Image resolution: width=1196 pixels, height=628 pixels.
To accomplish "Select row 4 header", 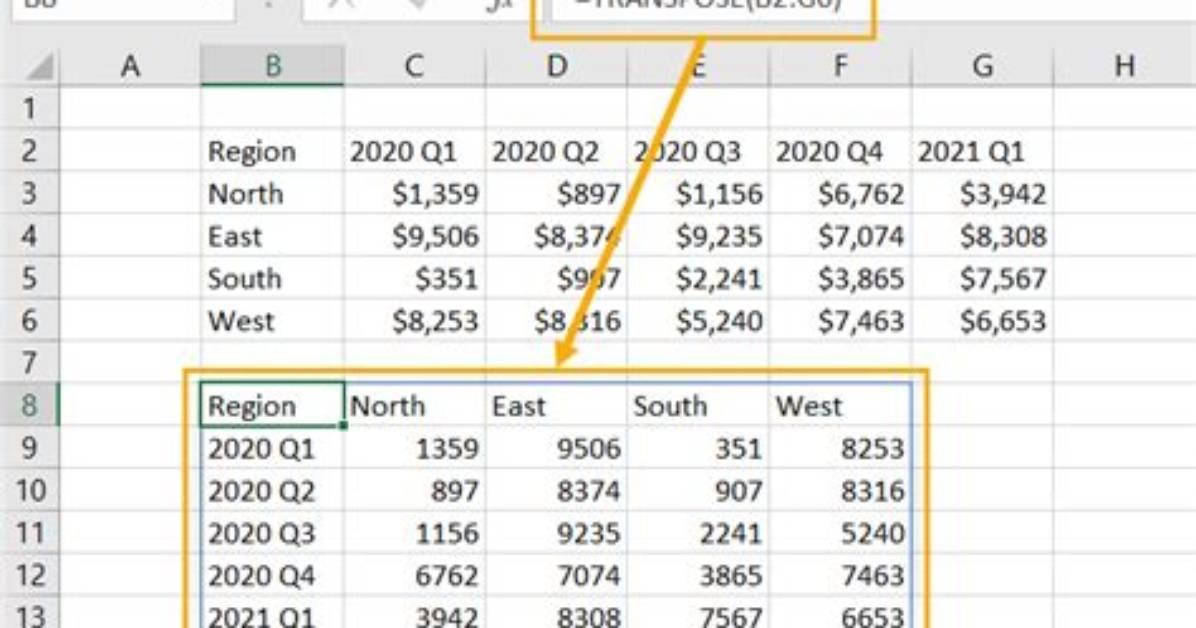I will (30, 236).
